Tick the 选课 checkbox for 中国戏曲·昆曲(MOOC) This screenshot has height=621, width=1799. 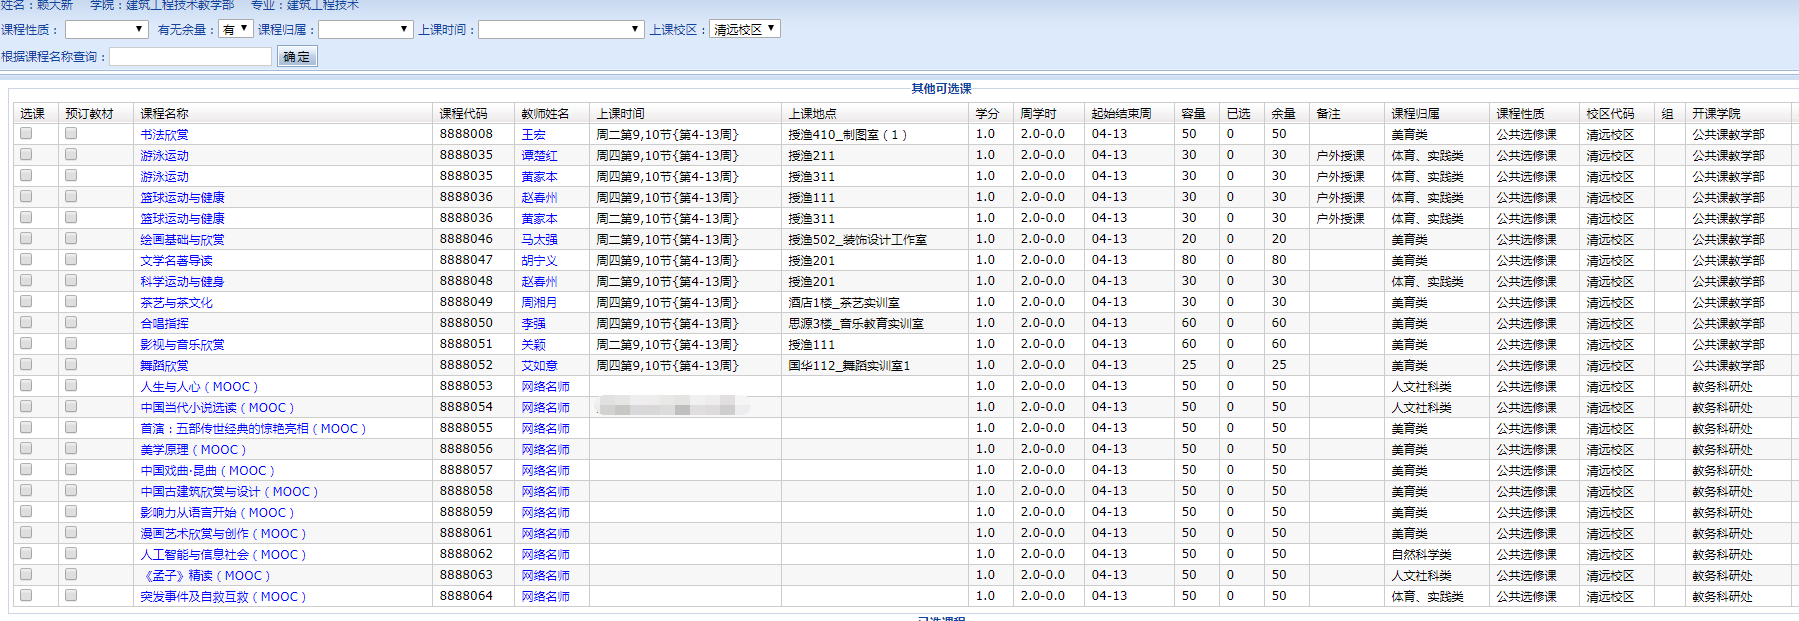click(x=26, y=469)
